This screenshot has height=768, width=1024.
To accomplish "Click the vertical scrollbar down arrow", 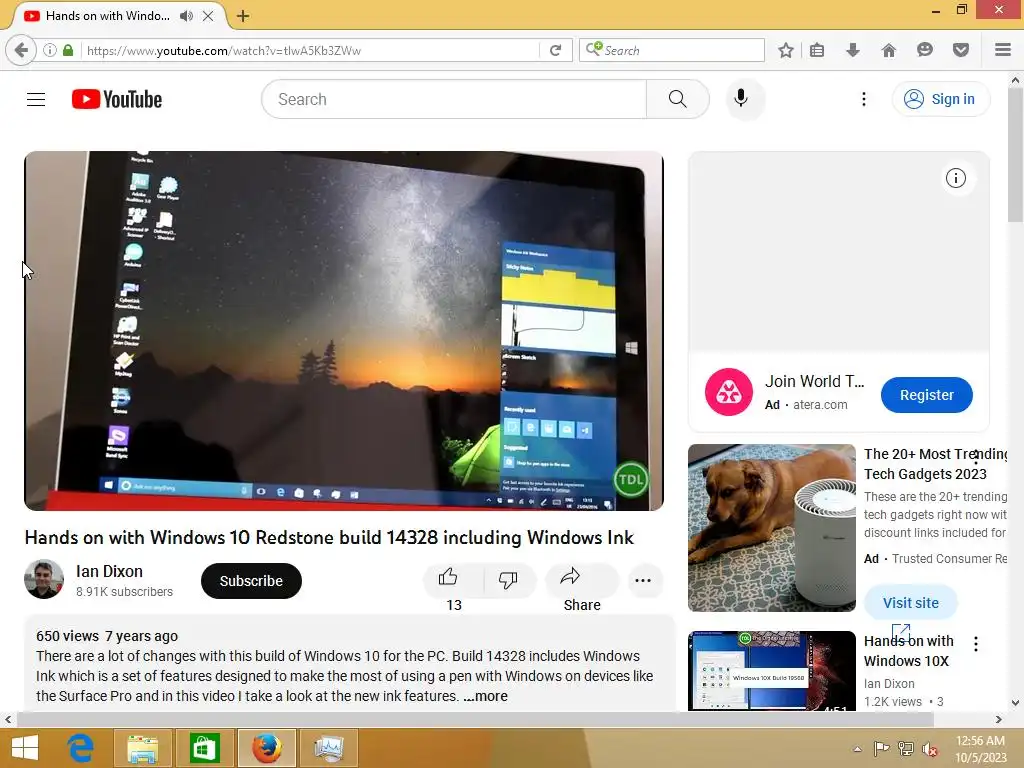I will (x=1015, y=703).
